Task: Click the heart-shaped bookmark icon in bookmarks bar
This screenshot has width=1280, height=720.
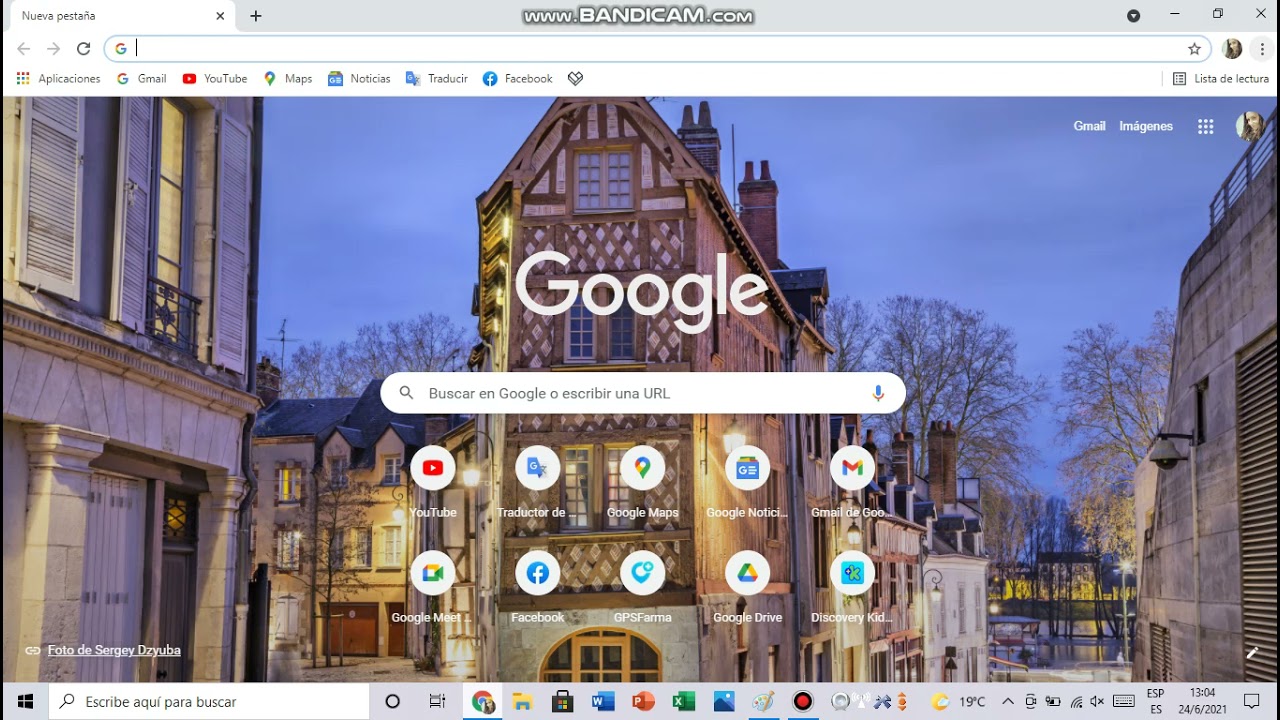Action: click(x=575, y=78)
